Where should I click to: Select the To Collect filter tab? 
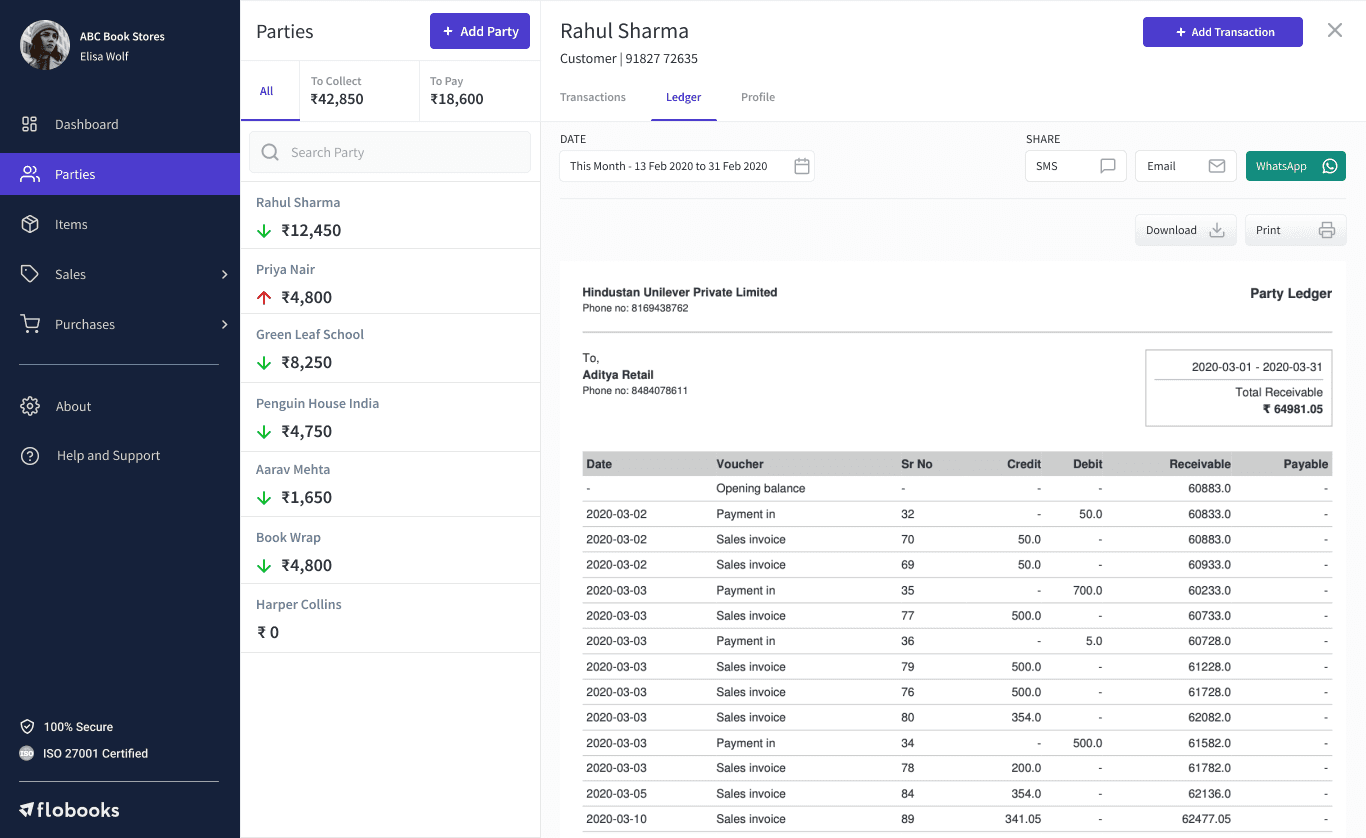click(360, 91)
